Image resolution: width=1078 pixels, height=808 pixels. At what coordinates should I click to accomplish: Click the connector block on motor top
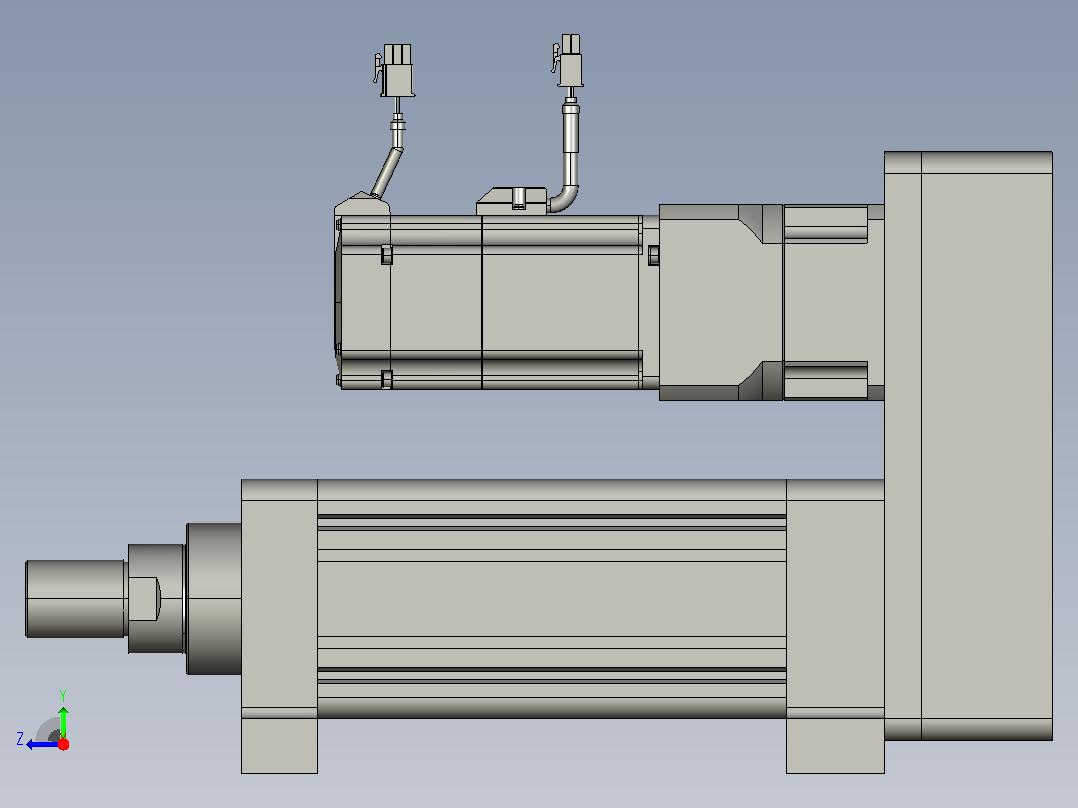pyautogui.click(x=512, y=201)
